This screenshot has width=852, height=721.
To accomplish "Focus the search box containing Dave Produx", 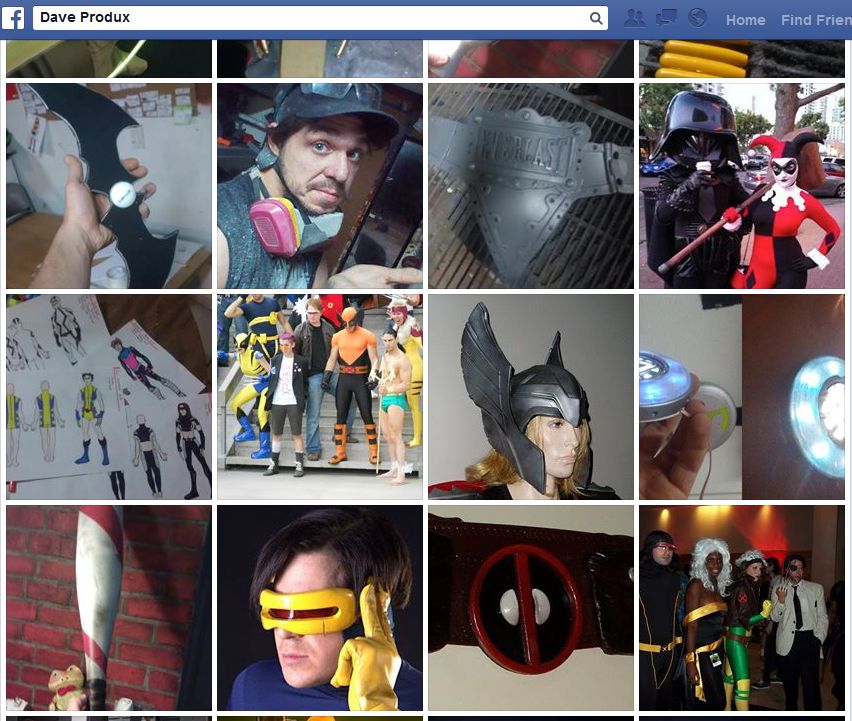I will (320, 18).
